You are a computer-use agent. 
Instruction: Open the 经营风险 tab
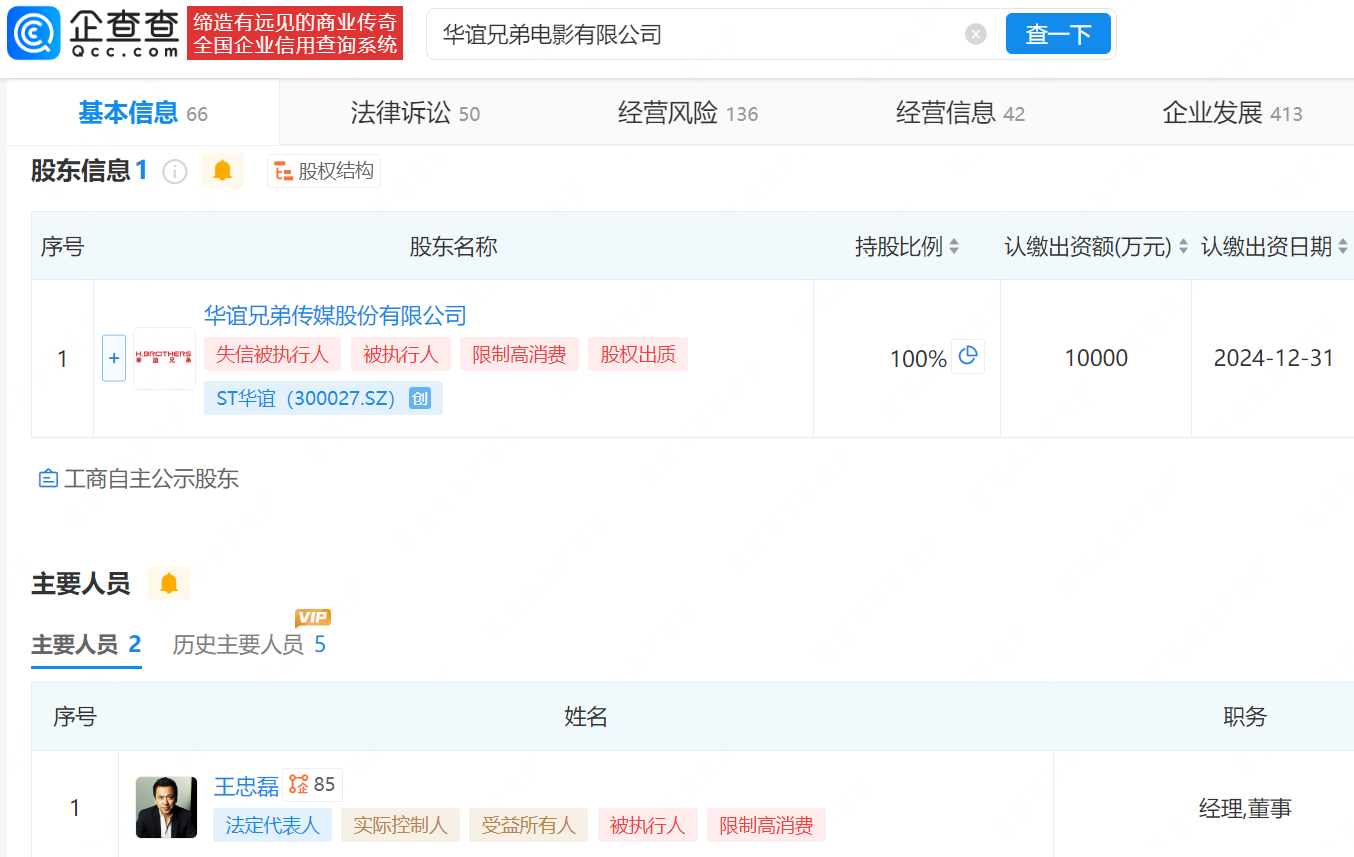688,113
